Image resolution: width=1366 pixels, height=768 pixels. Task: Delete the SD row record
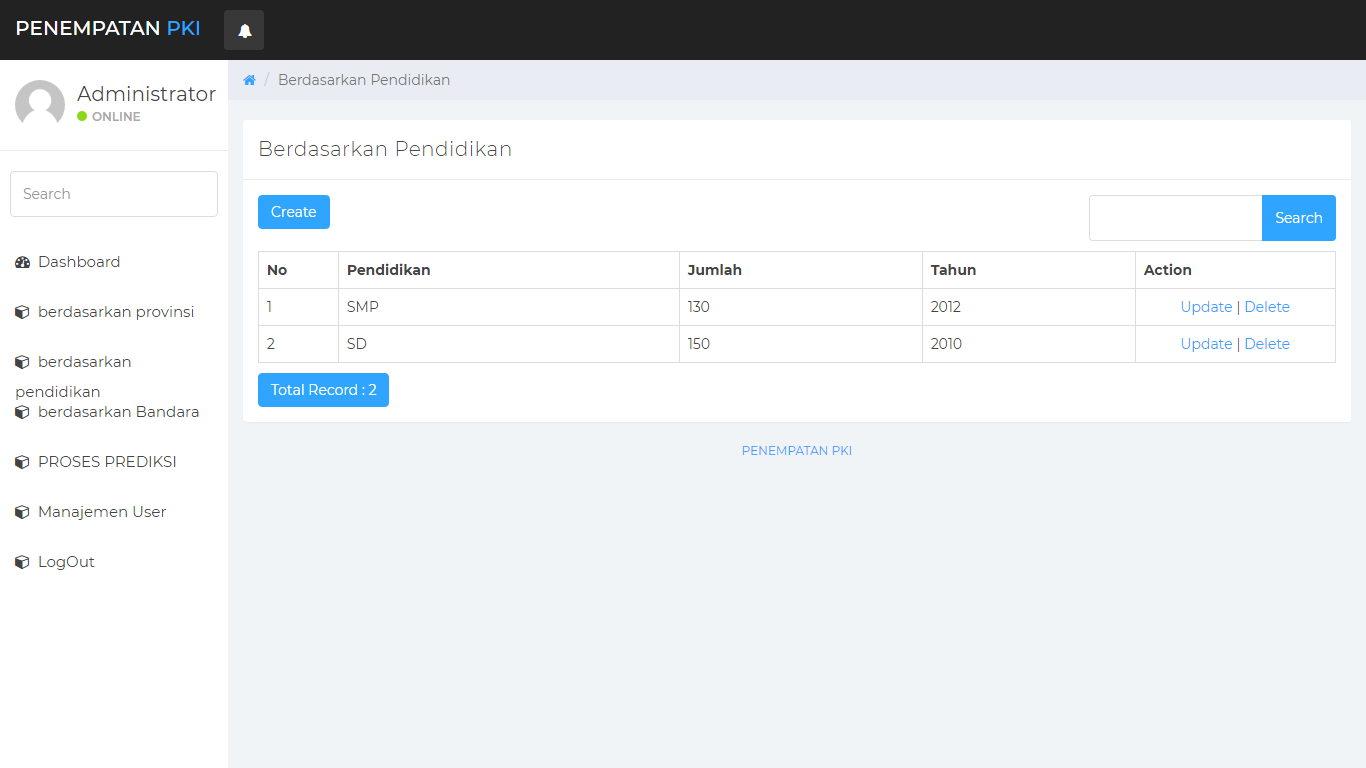click(1267, 344)
